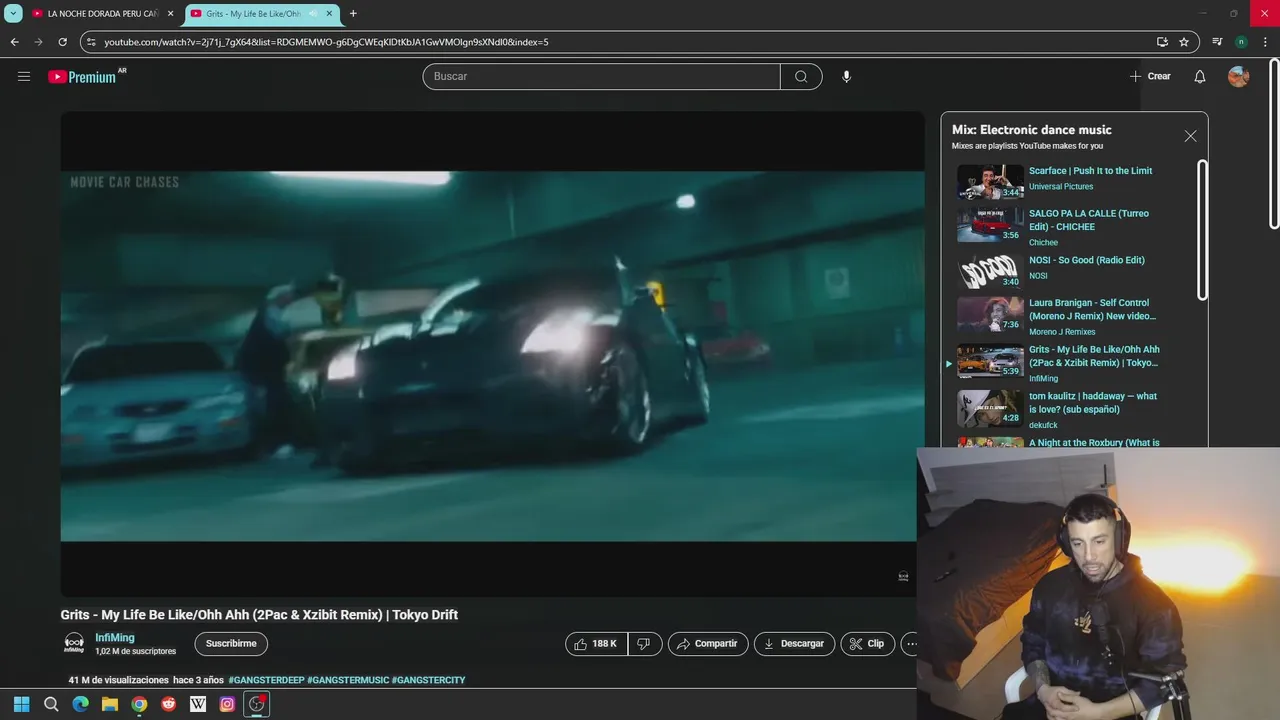Select the Grits Tokyo Drift playlist thumbnail
The height and width of the screenshot is (720, 1280).
[990, 361]
